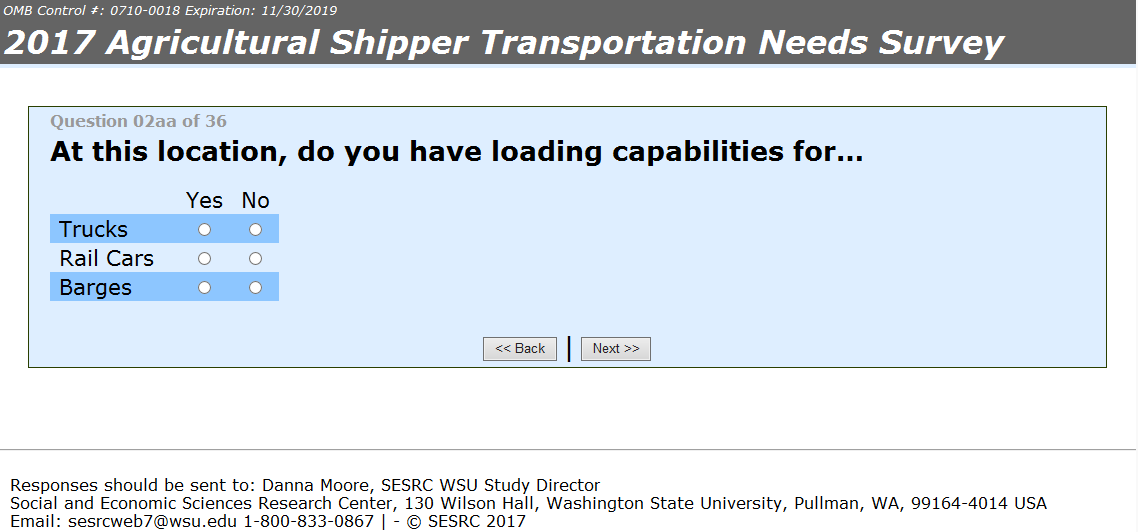
Task: Click the Rail Cars row label
Action: [x=107, y=259]
